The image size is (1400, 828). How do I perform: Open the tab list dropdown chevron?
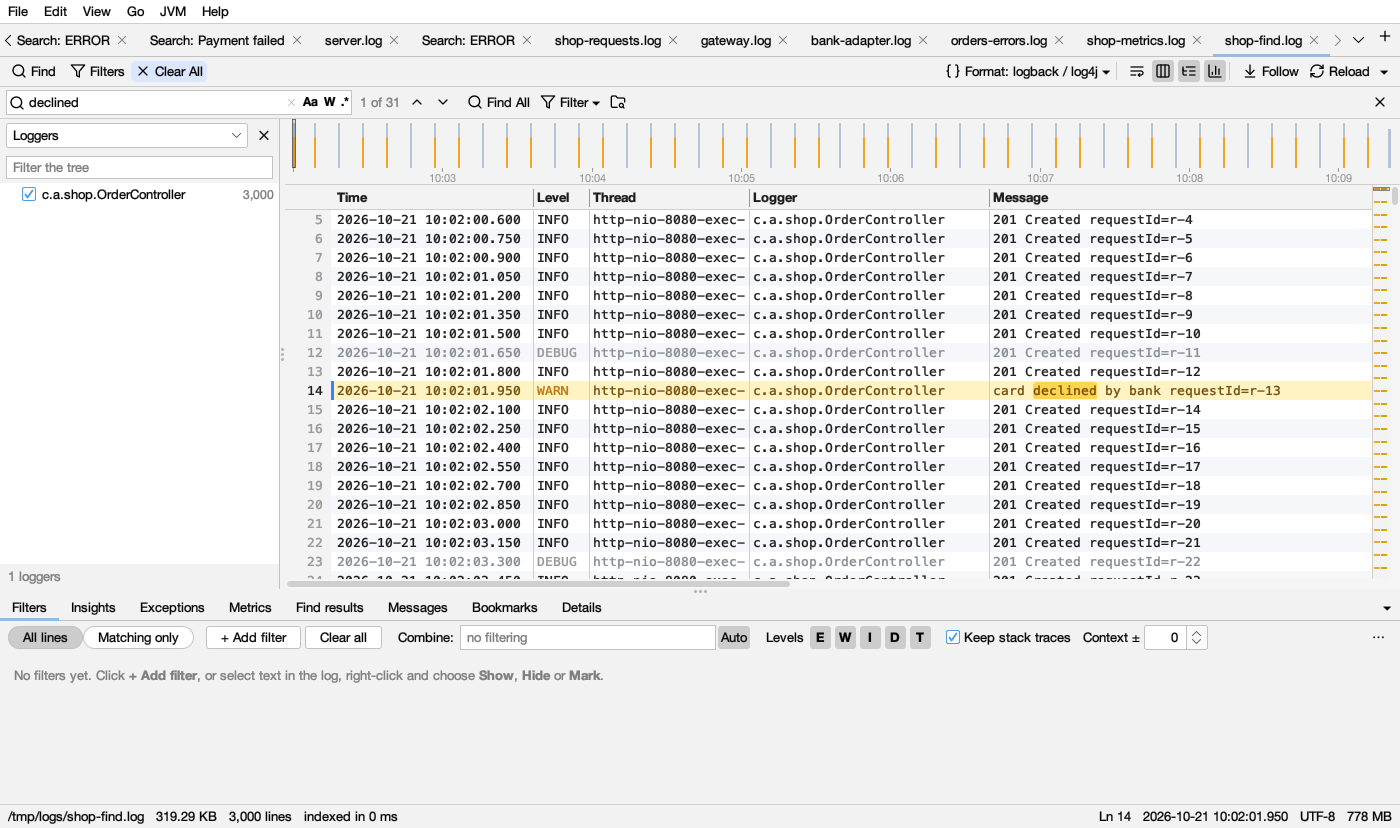[1358, 40]
